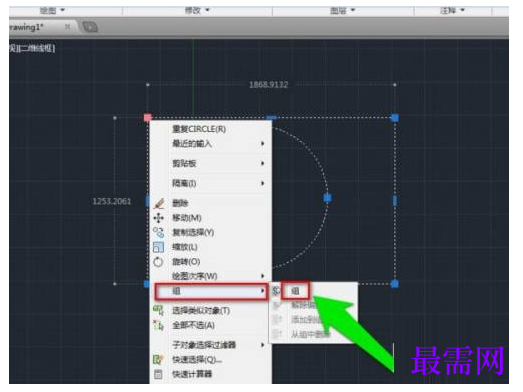
Task: Close the Drawing1 tab
Action: (x=67, y=27)
